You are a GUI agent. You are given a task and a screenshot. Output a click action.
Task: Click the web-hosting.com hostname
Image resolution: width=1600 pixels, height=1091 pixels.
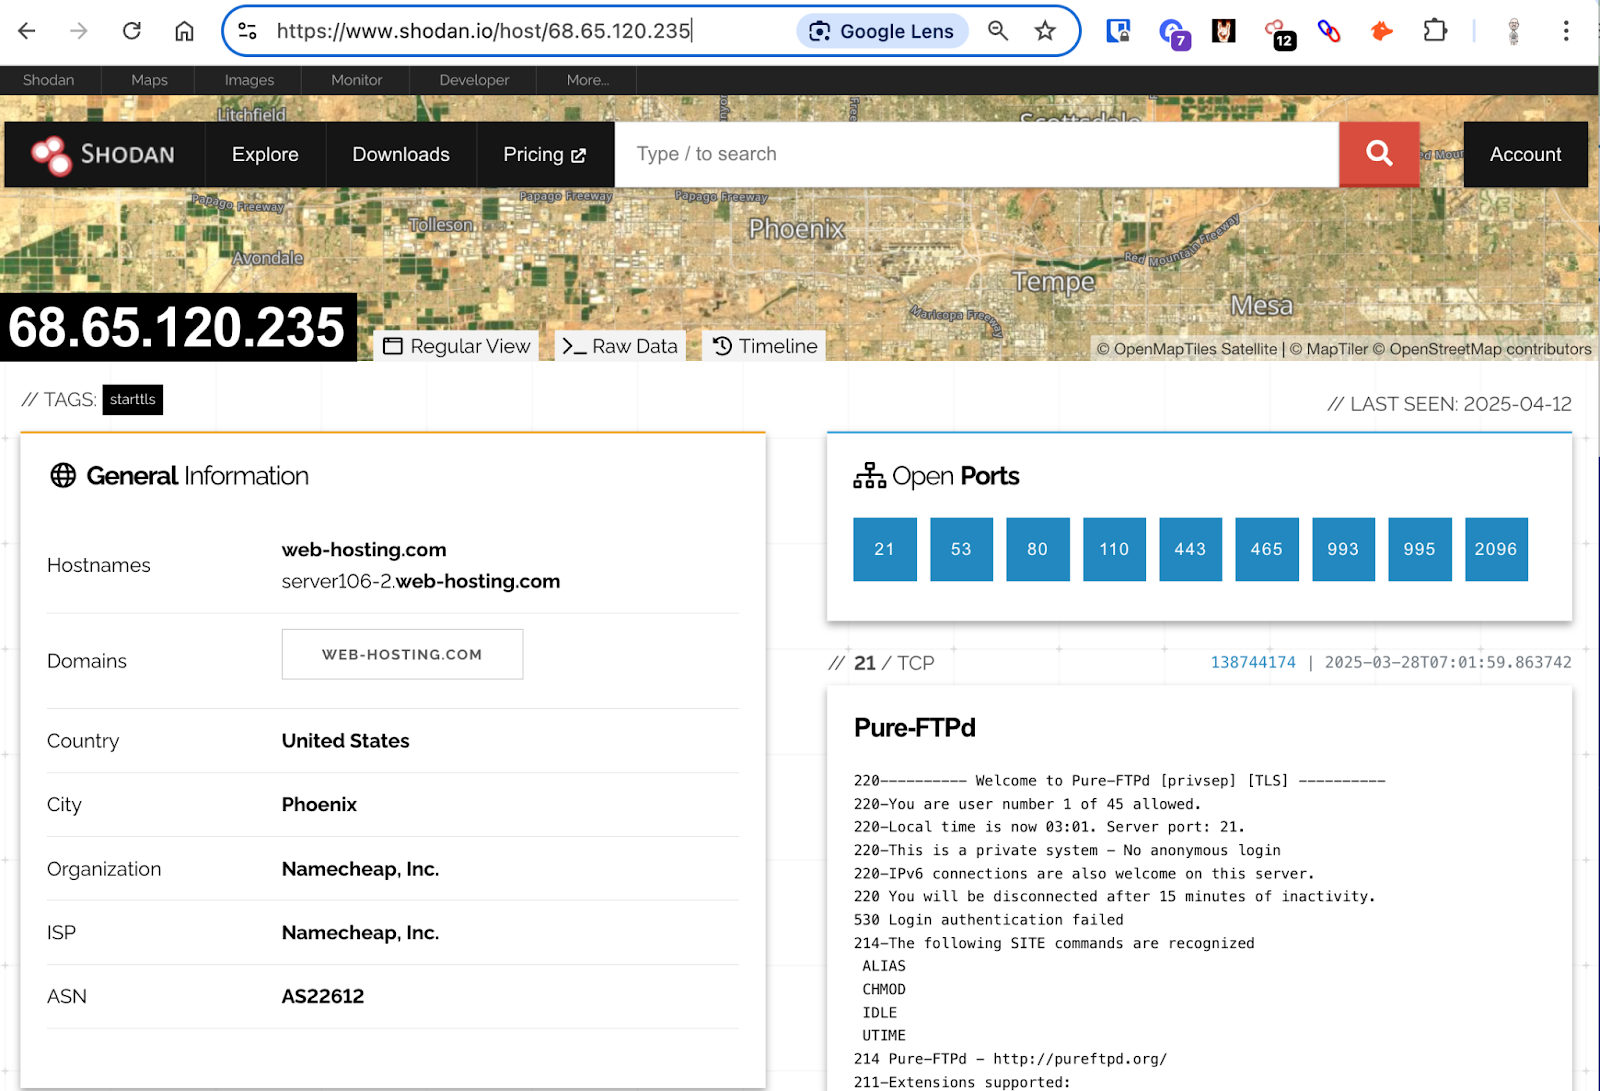point(364,549)
